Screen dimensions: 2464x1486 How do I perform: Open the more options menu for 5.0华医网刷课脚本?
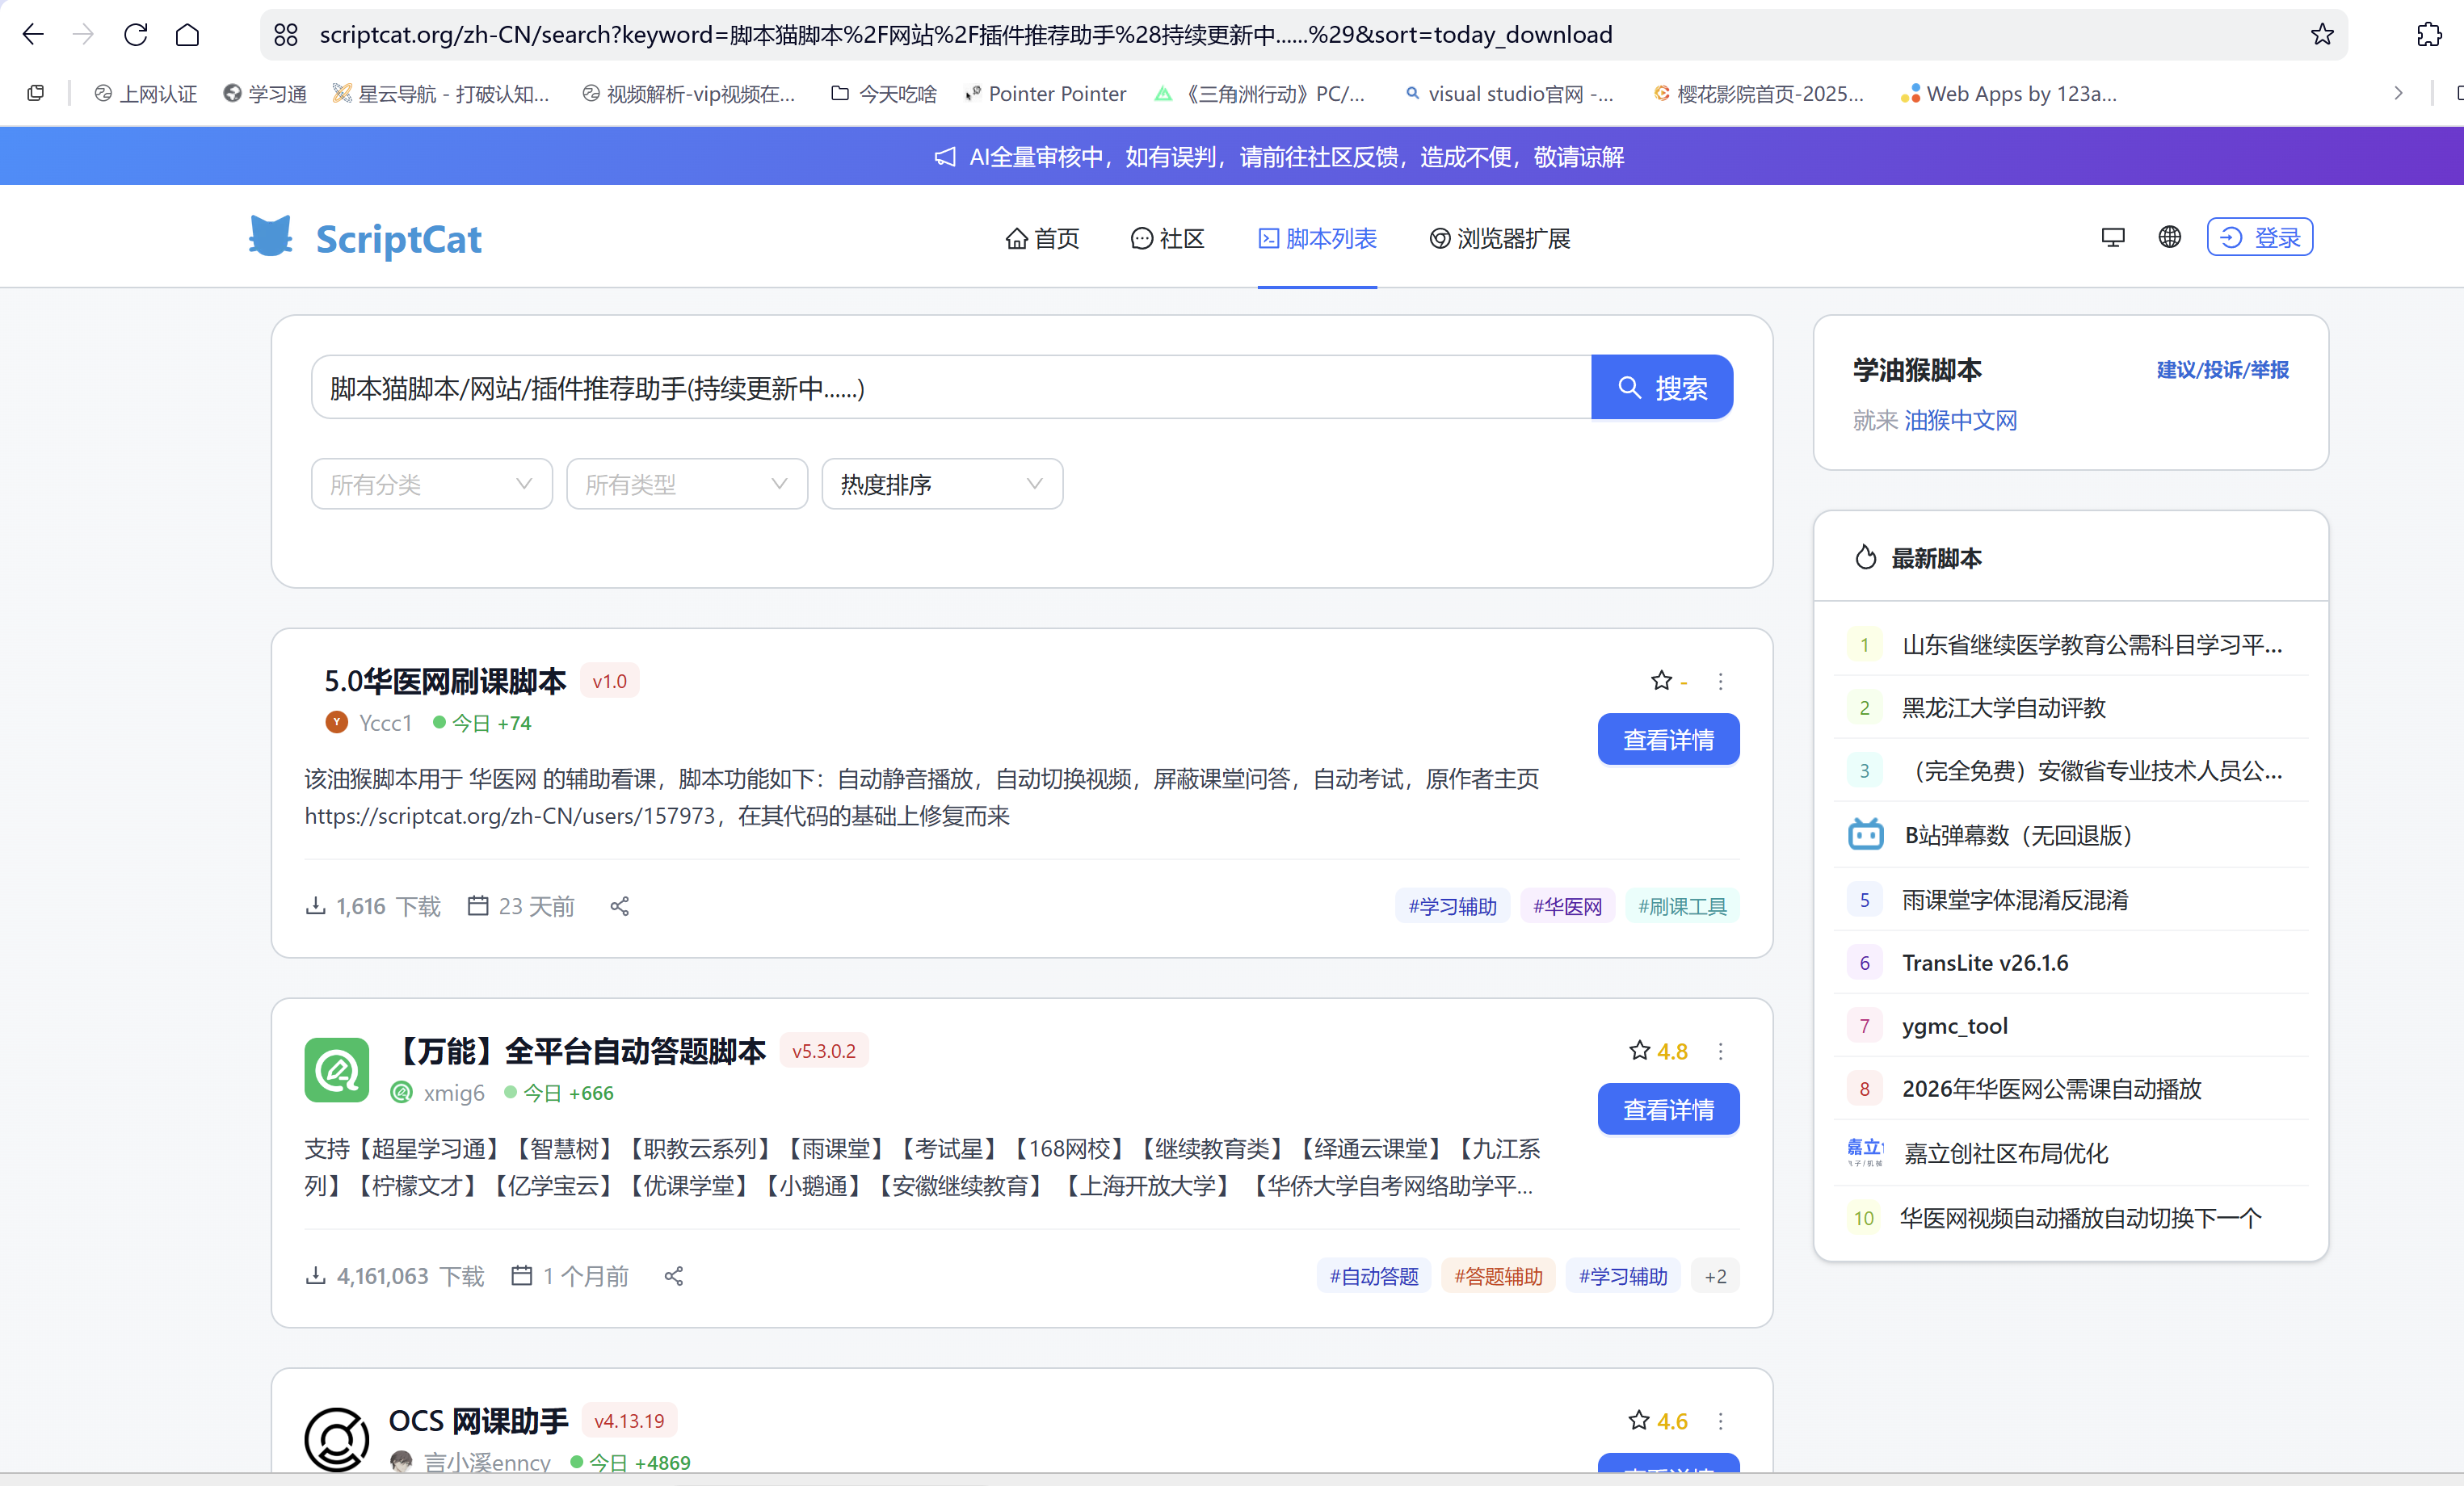[1720, 681]
